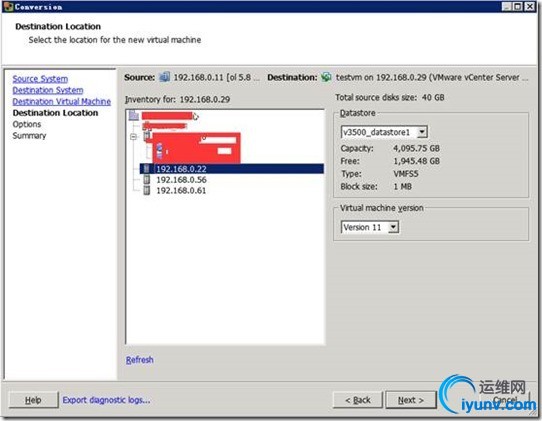Click the Conversion window title icon
This screenshot has height=421, width=542.
(8, 7)
